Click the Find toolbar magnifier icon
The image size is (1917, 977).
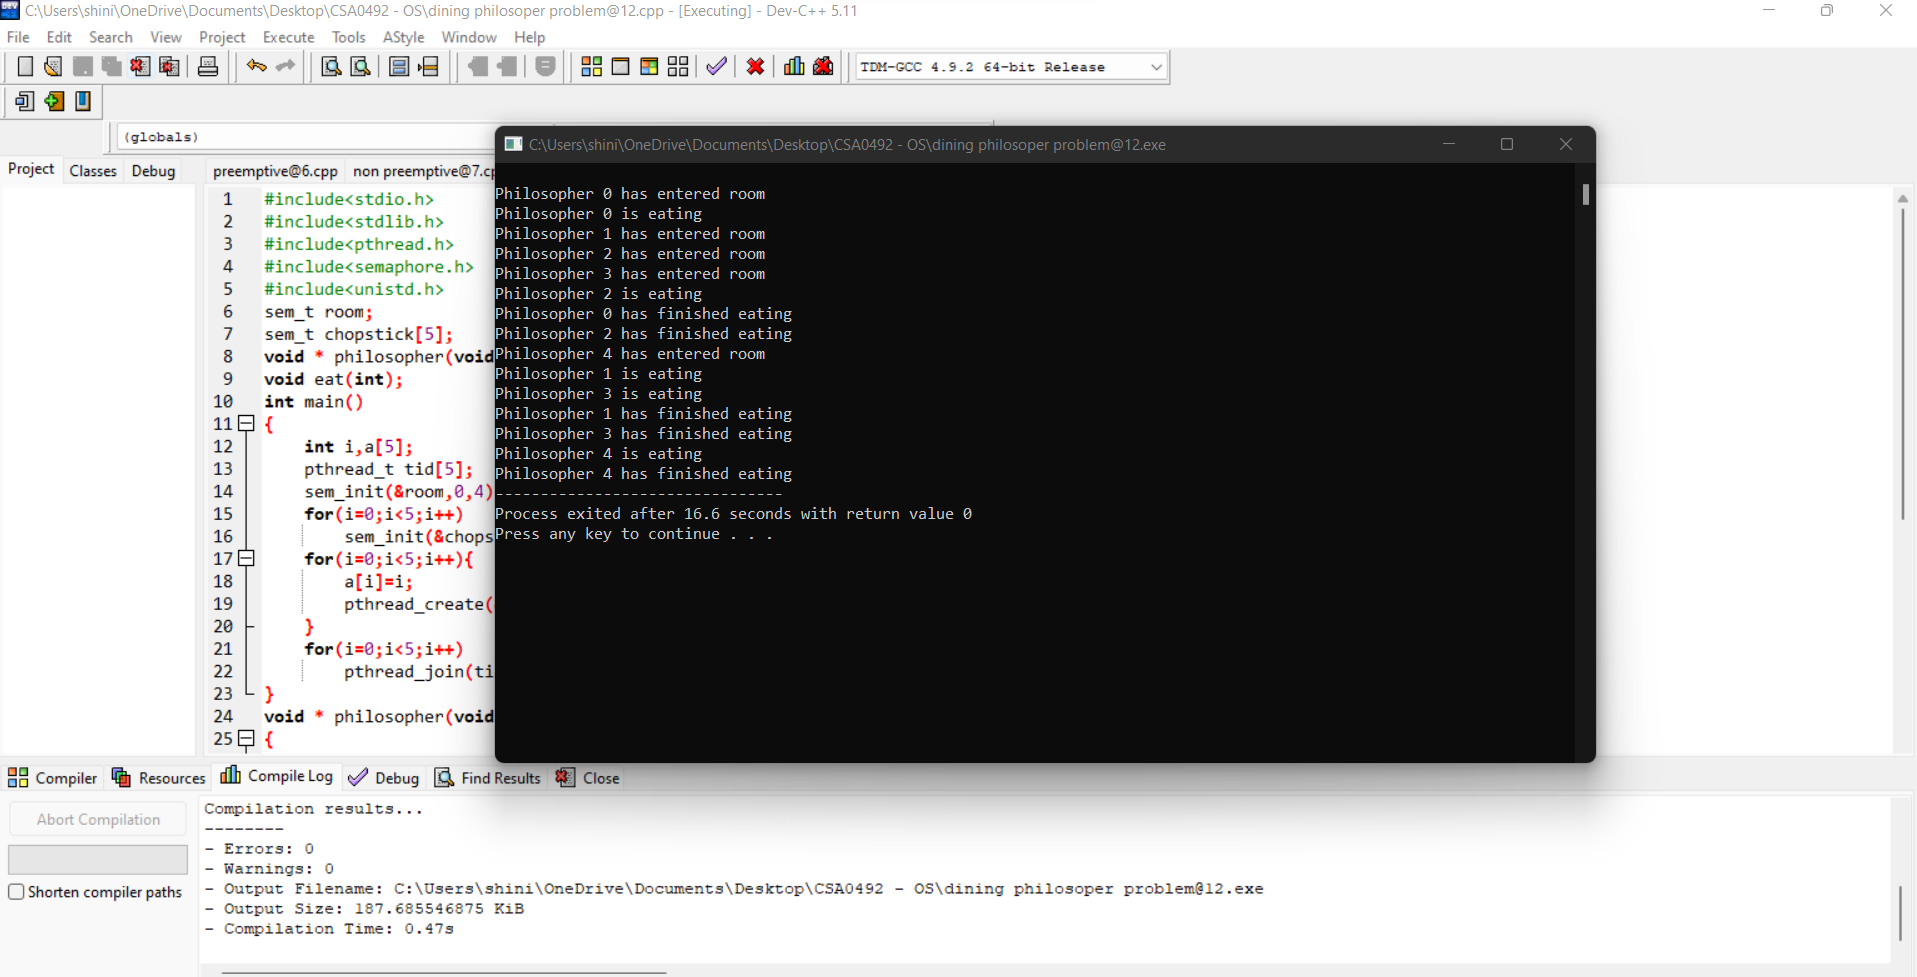330,66
